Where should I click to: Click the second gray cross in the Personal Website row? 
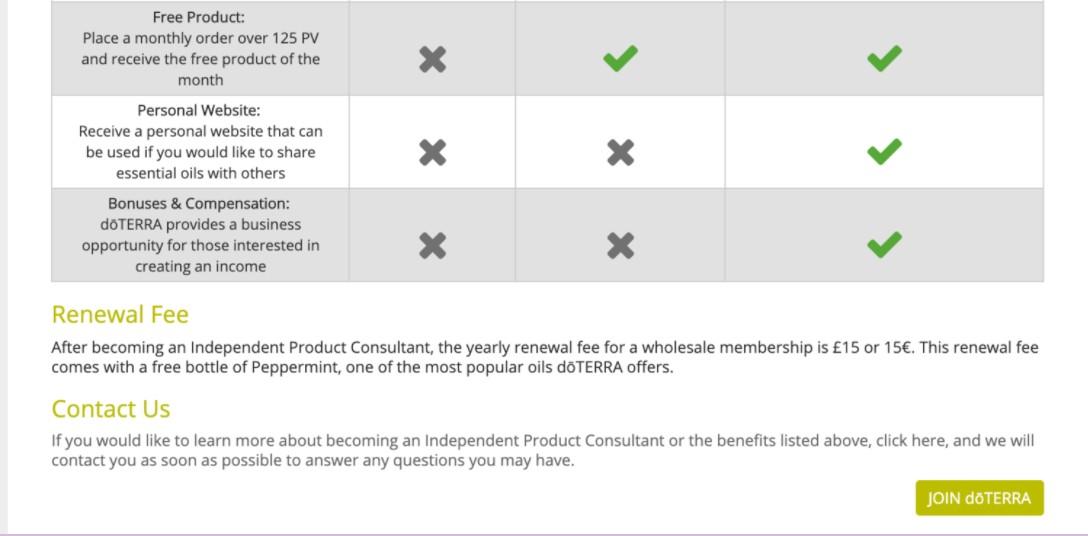(x=620, y=152)
